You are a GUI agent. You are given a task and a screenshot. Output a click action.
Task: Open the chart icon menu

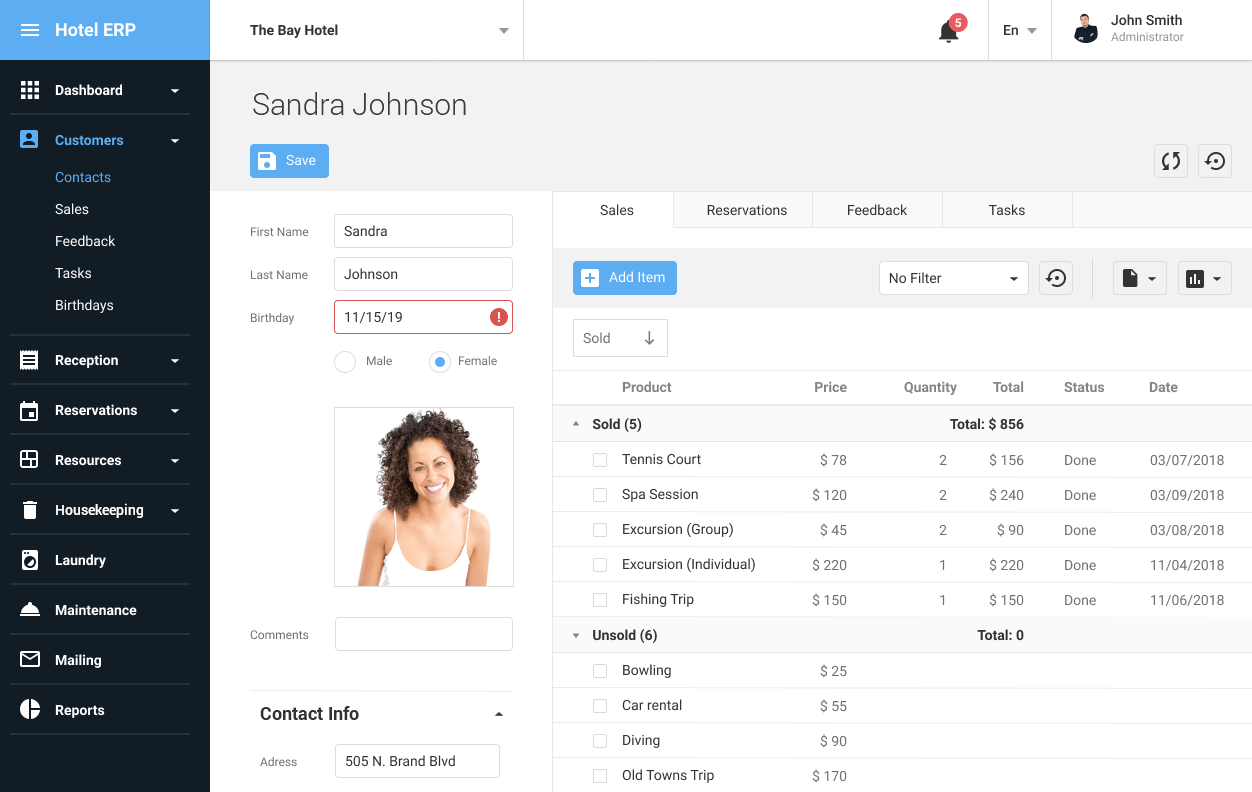pyautogui.click(x=1204, y=278)
